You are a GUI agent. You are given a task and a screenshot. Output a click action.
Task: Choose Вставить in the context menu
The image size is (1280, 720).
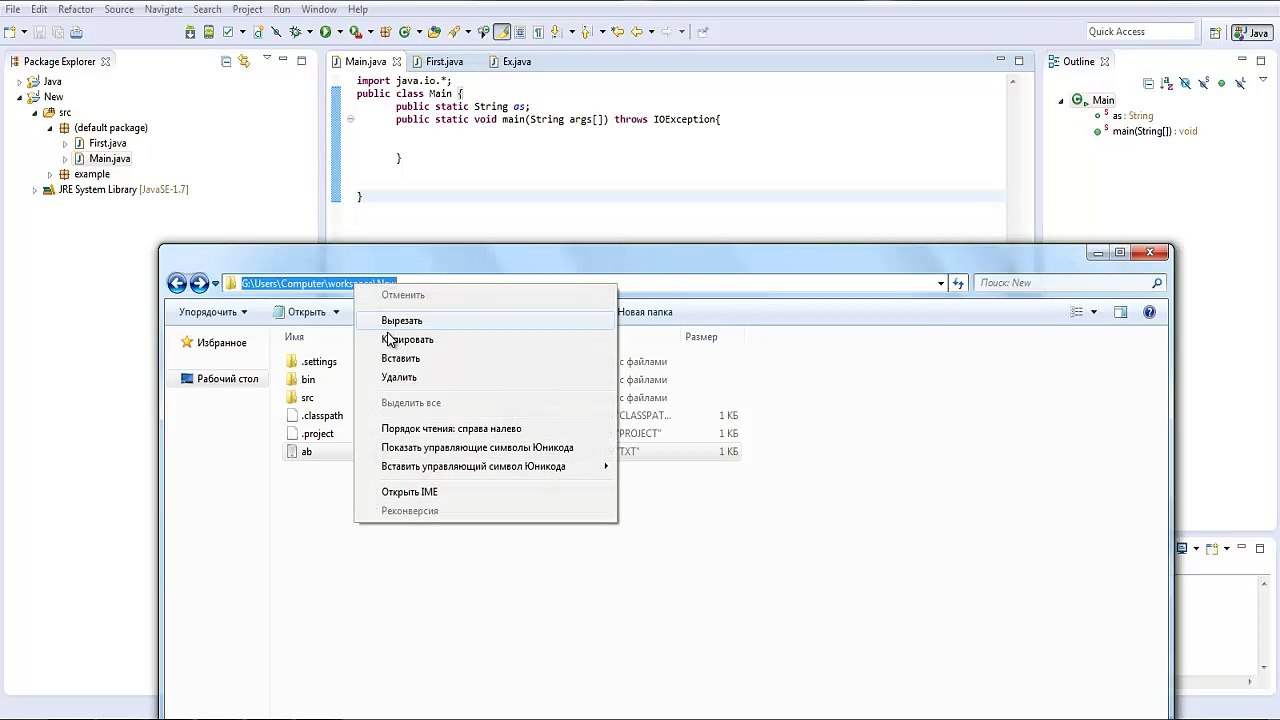point(486,358)
